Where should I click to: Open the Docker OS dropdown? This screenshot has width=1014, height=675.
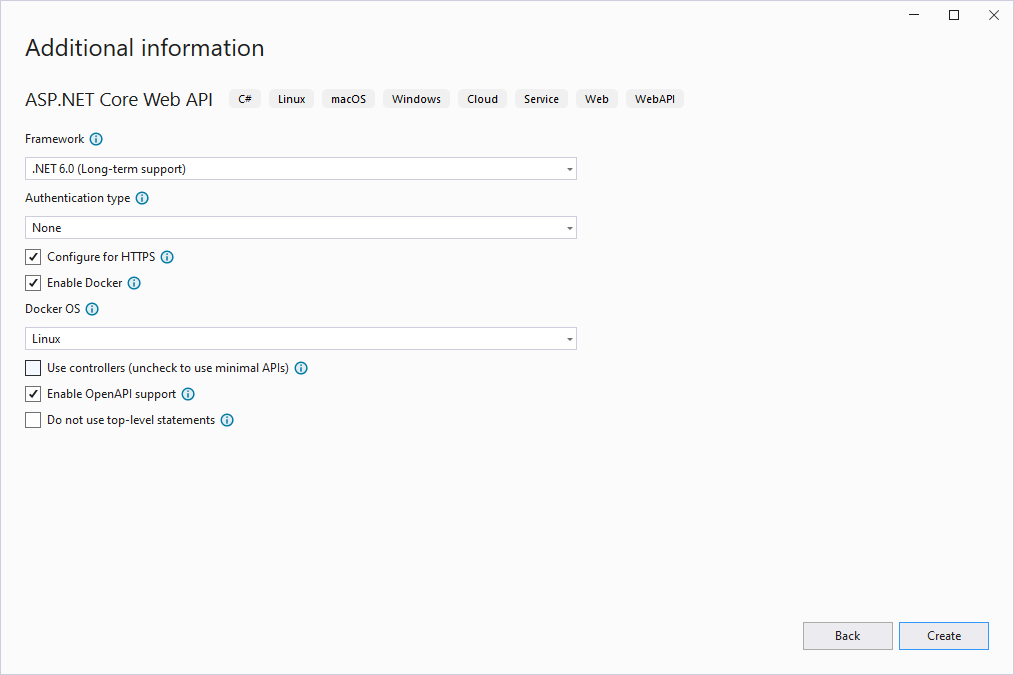point(300,339)
